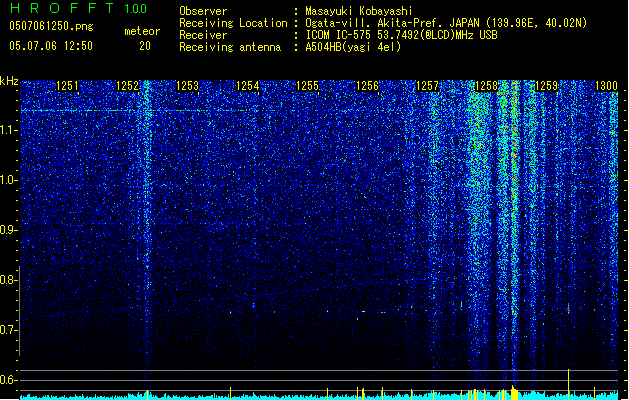Click the 1300 time marker
629x400 pixels.
point(606,86)
